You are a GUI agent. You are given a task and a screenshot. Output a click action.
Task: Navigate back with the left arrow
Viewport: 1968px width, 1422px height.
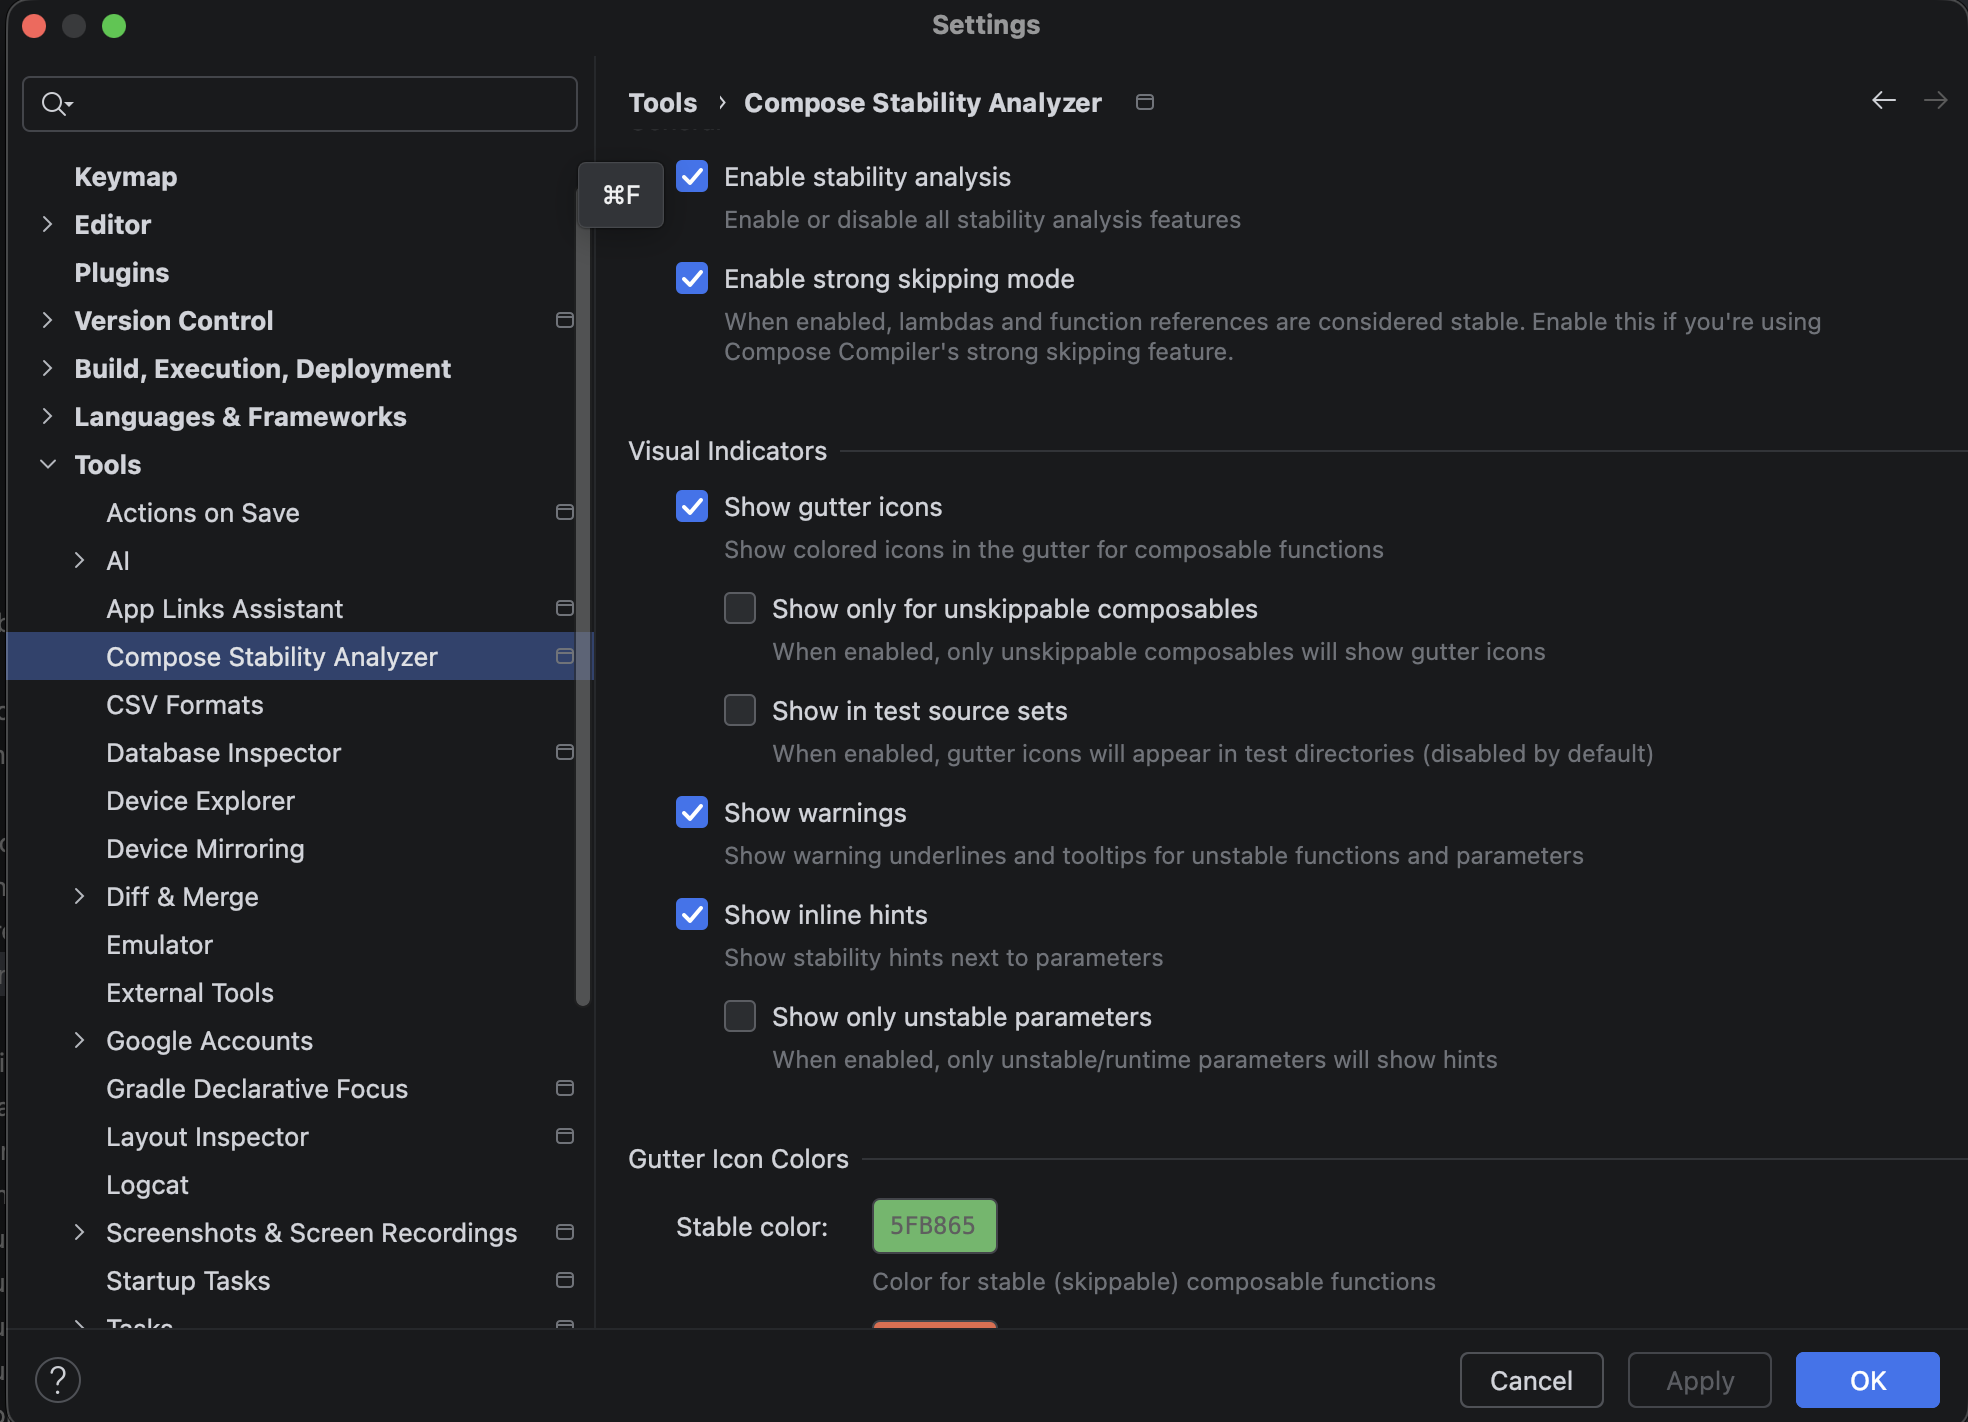tap(1884, 100)
